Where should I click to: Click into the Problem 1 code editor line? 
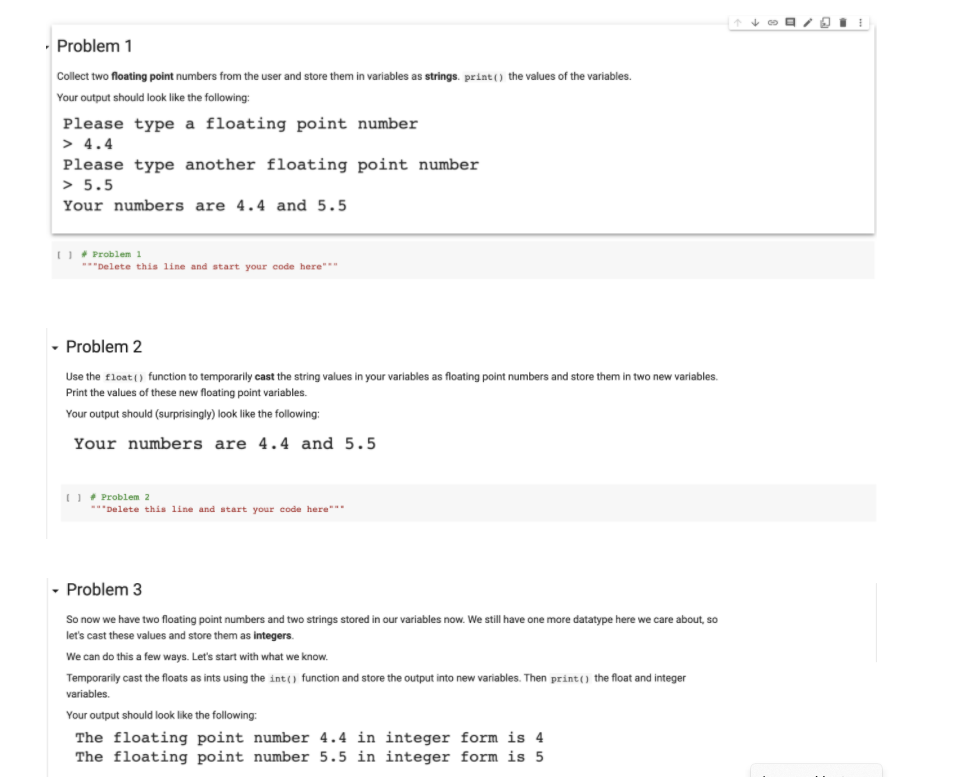210,267
